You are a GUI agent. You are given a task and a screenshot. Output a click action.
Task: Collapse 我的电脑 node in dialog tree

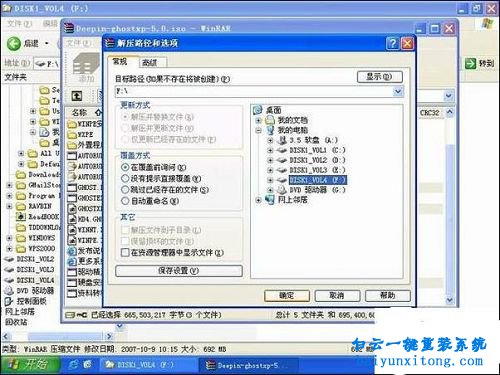coord(258,130)
